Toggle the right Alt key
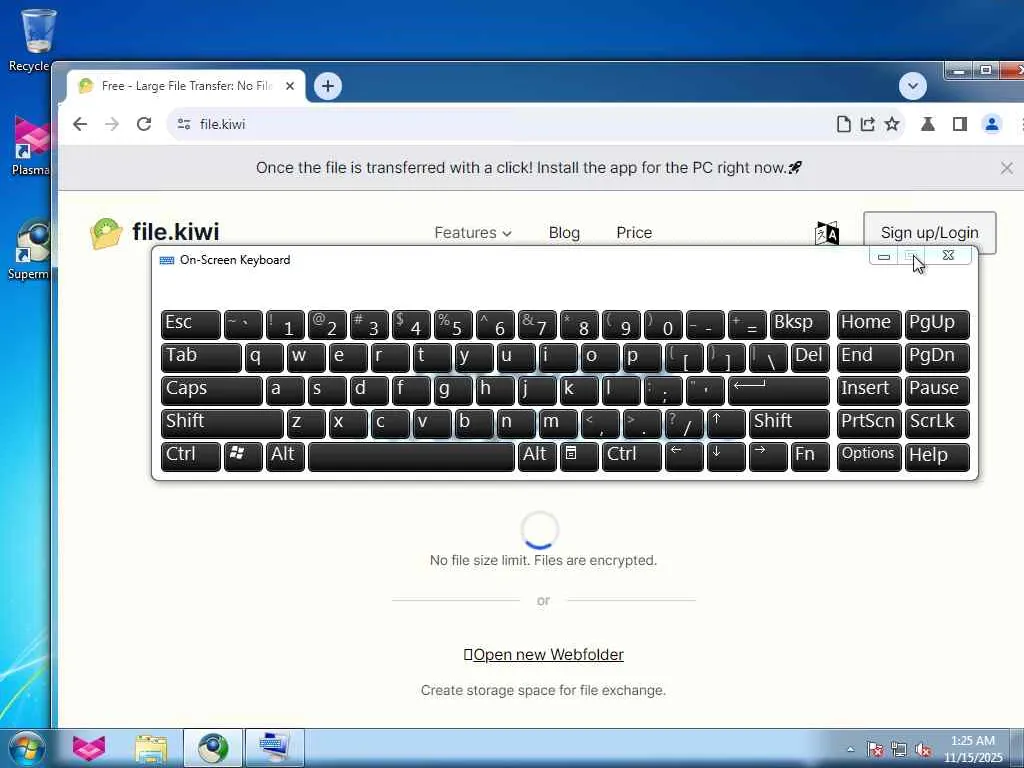 (x=536, y=456)
